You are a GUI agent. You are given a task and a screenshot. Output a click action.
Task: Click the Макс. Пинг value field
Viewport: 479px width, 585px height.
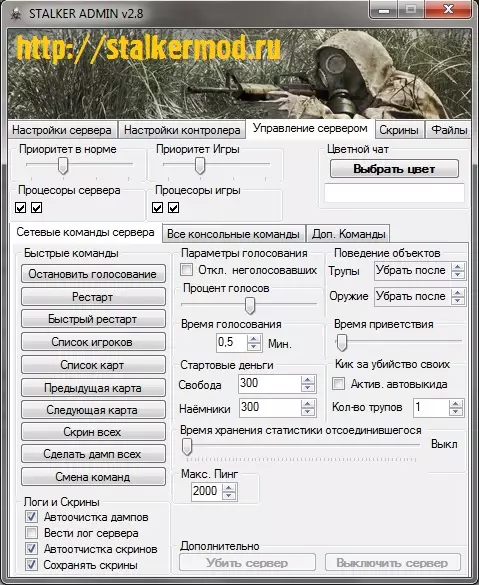206,491
